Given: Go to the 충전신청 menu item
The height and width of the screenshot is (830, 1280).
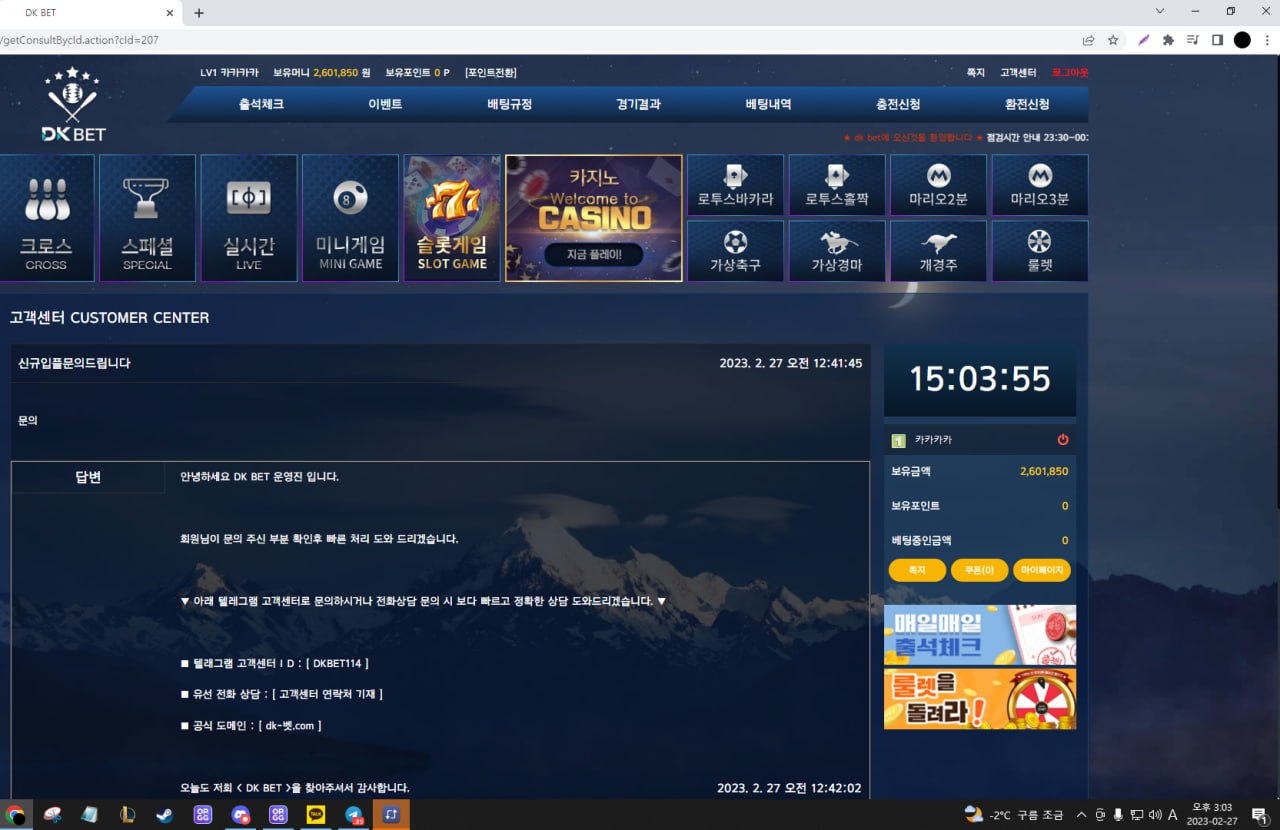Looking at the screenshot, I should 898,104.
